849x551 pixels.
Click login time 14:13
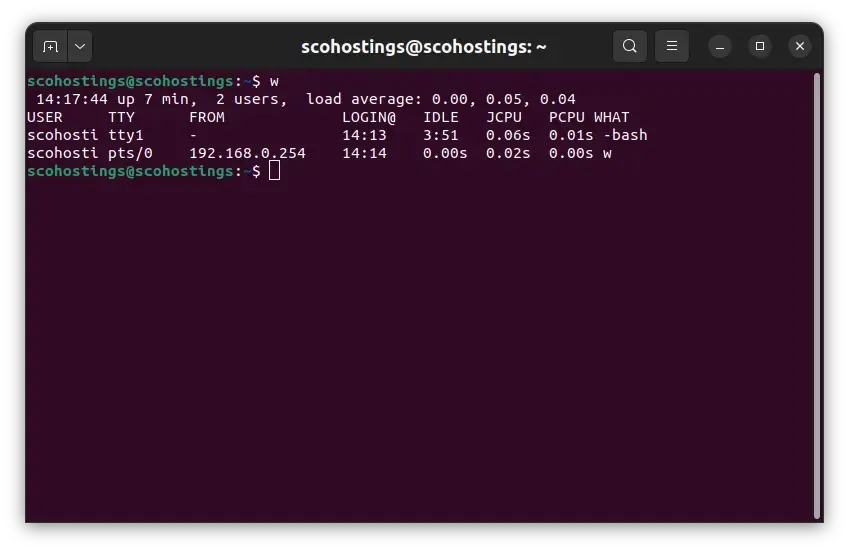364,135
